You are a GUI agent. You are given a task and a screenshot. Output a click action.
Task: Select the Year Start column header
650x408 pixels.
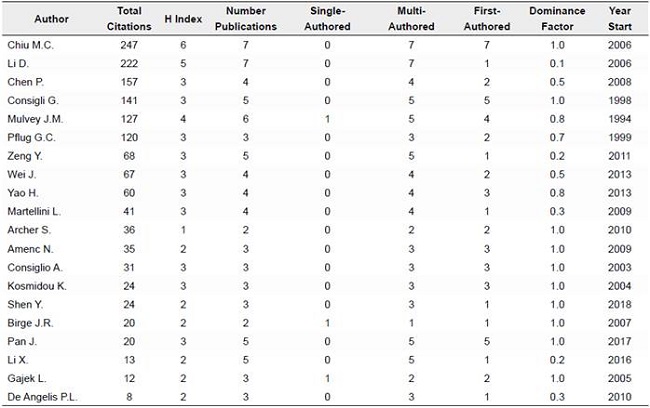point(625,19)
